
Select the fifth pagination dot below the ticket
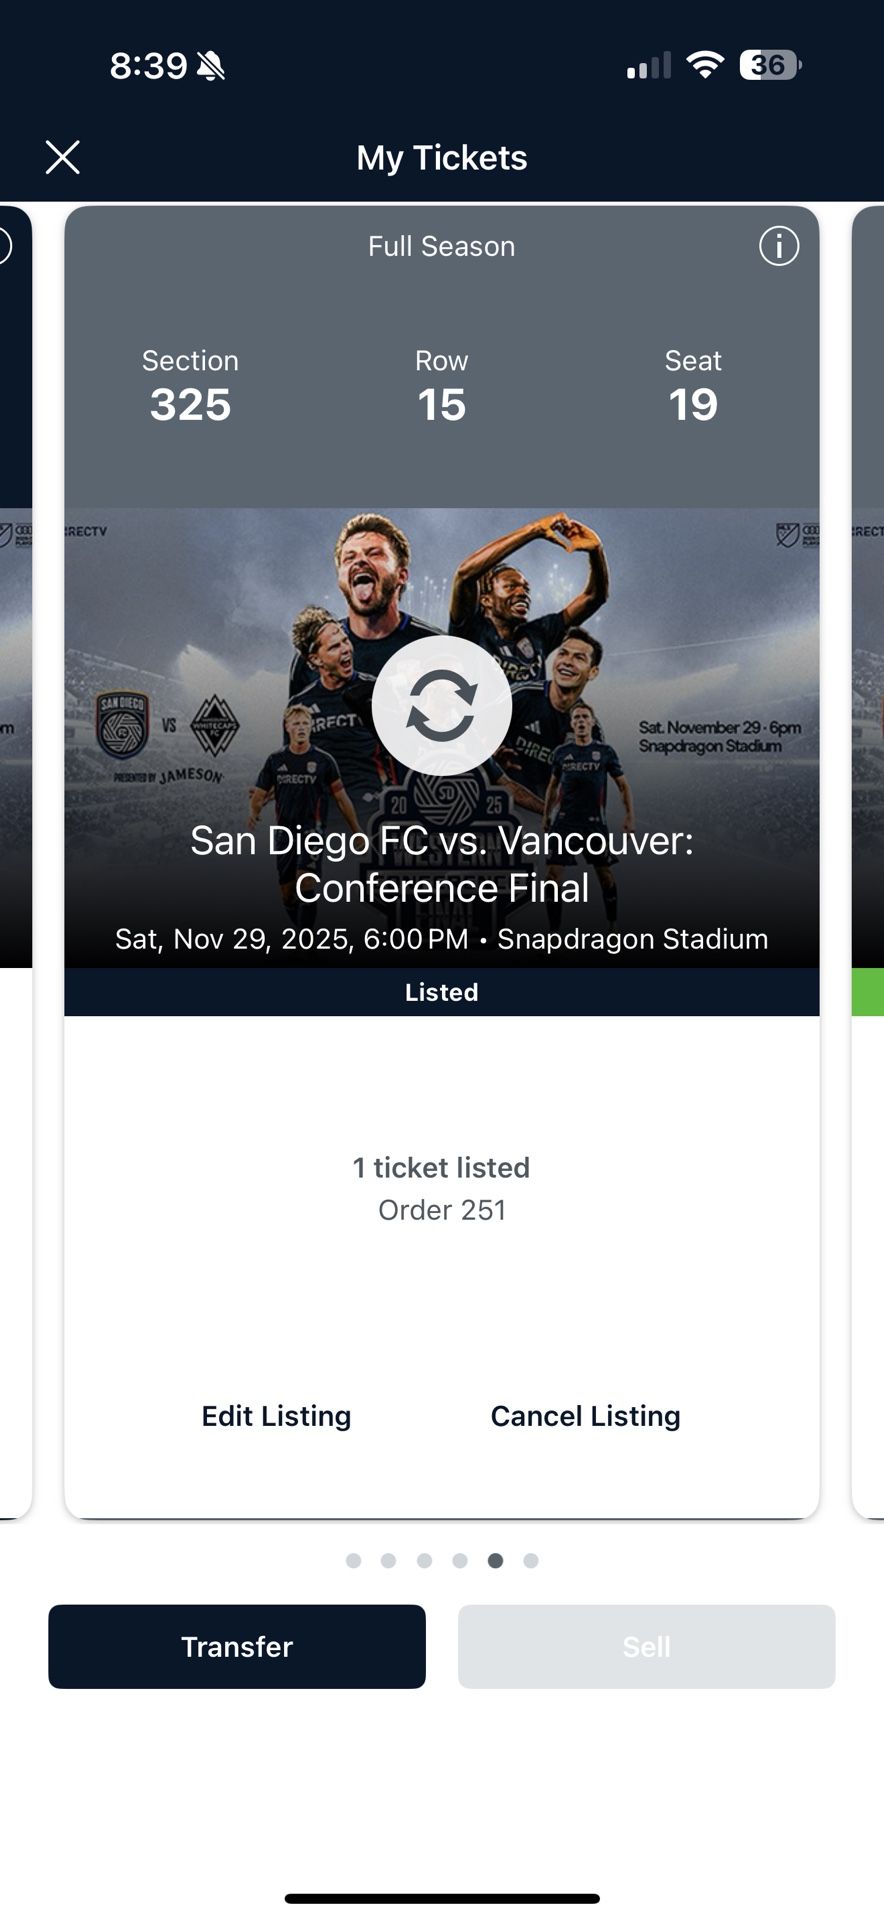coord(495,1560)
